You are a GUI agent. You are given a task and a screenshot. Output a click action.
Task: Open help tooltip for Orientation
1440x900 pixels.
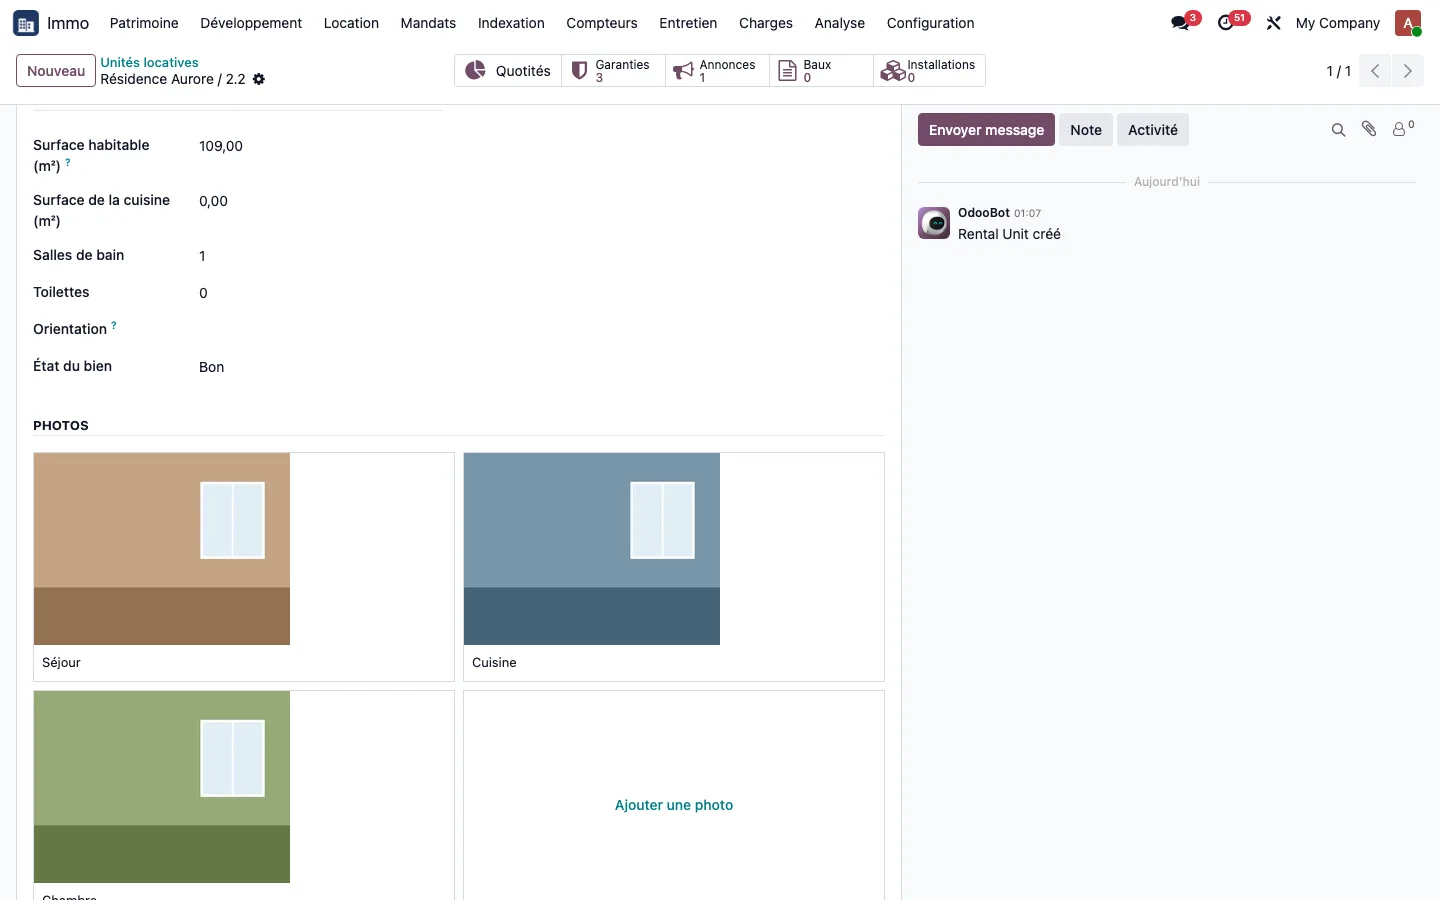coord(114,325)
